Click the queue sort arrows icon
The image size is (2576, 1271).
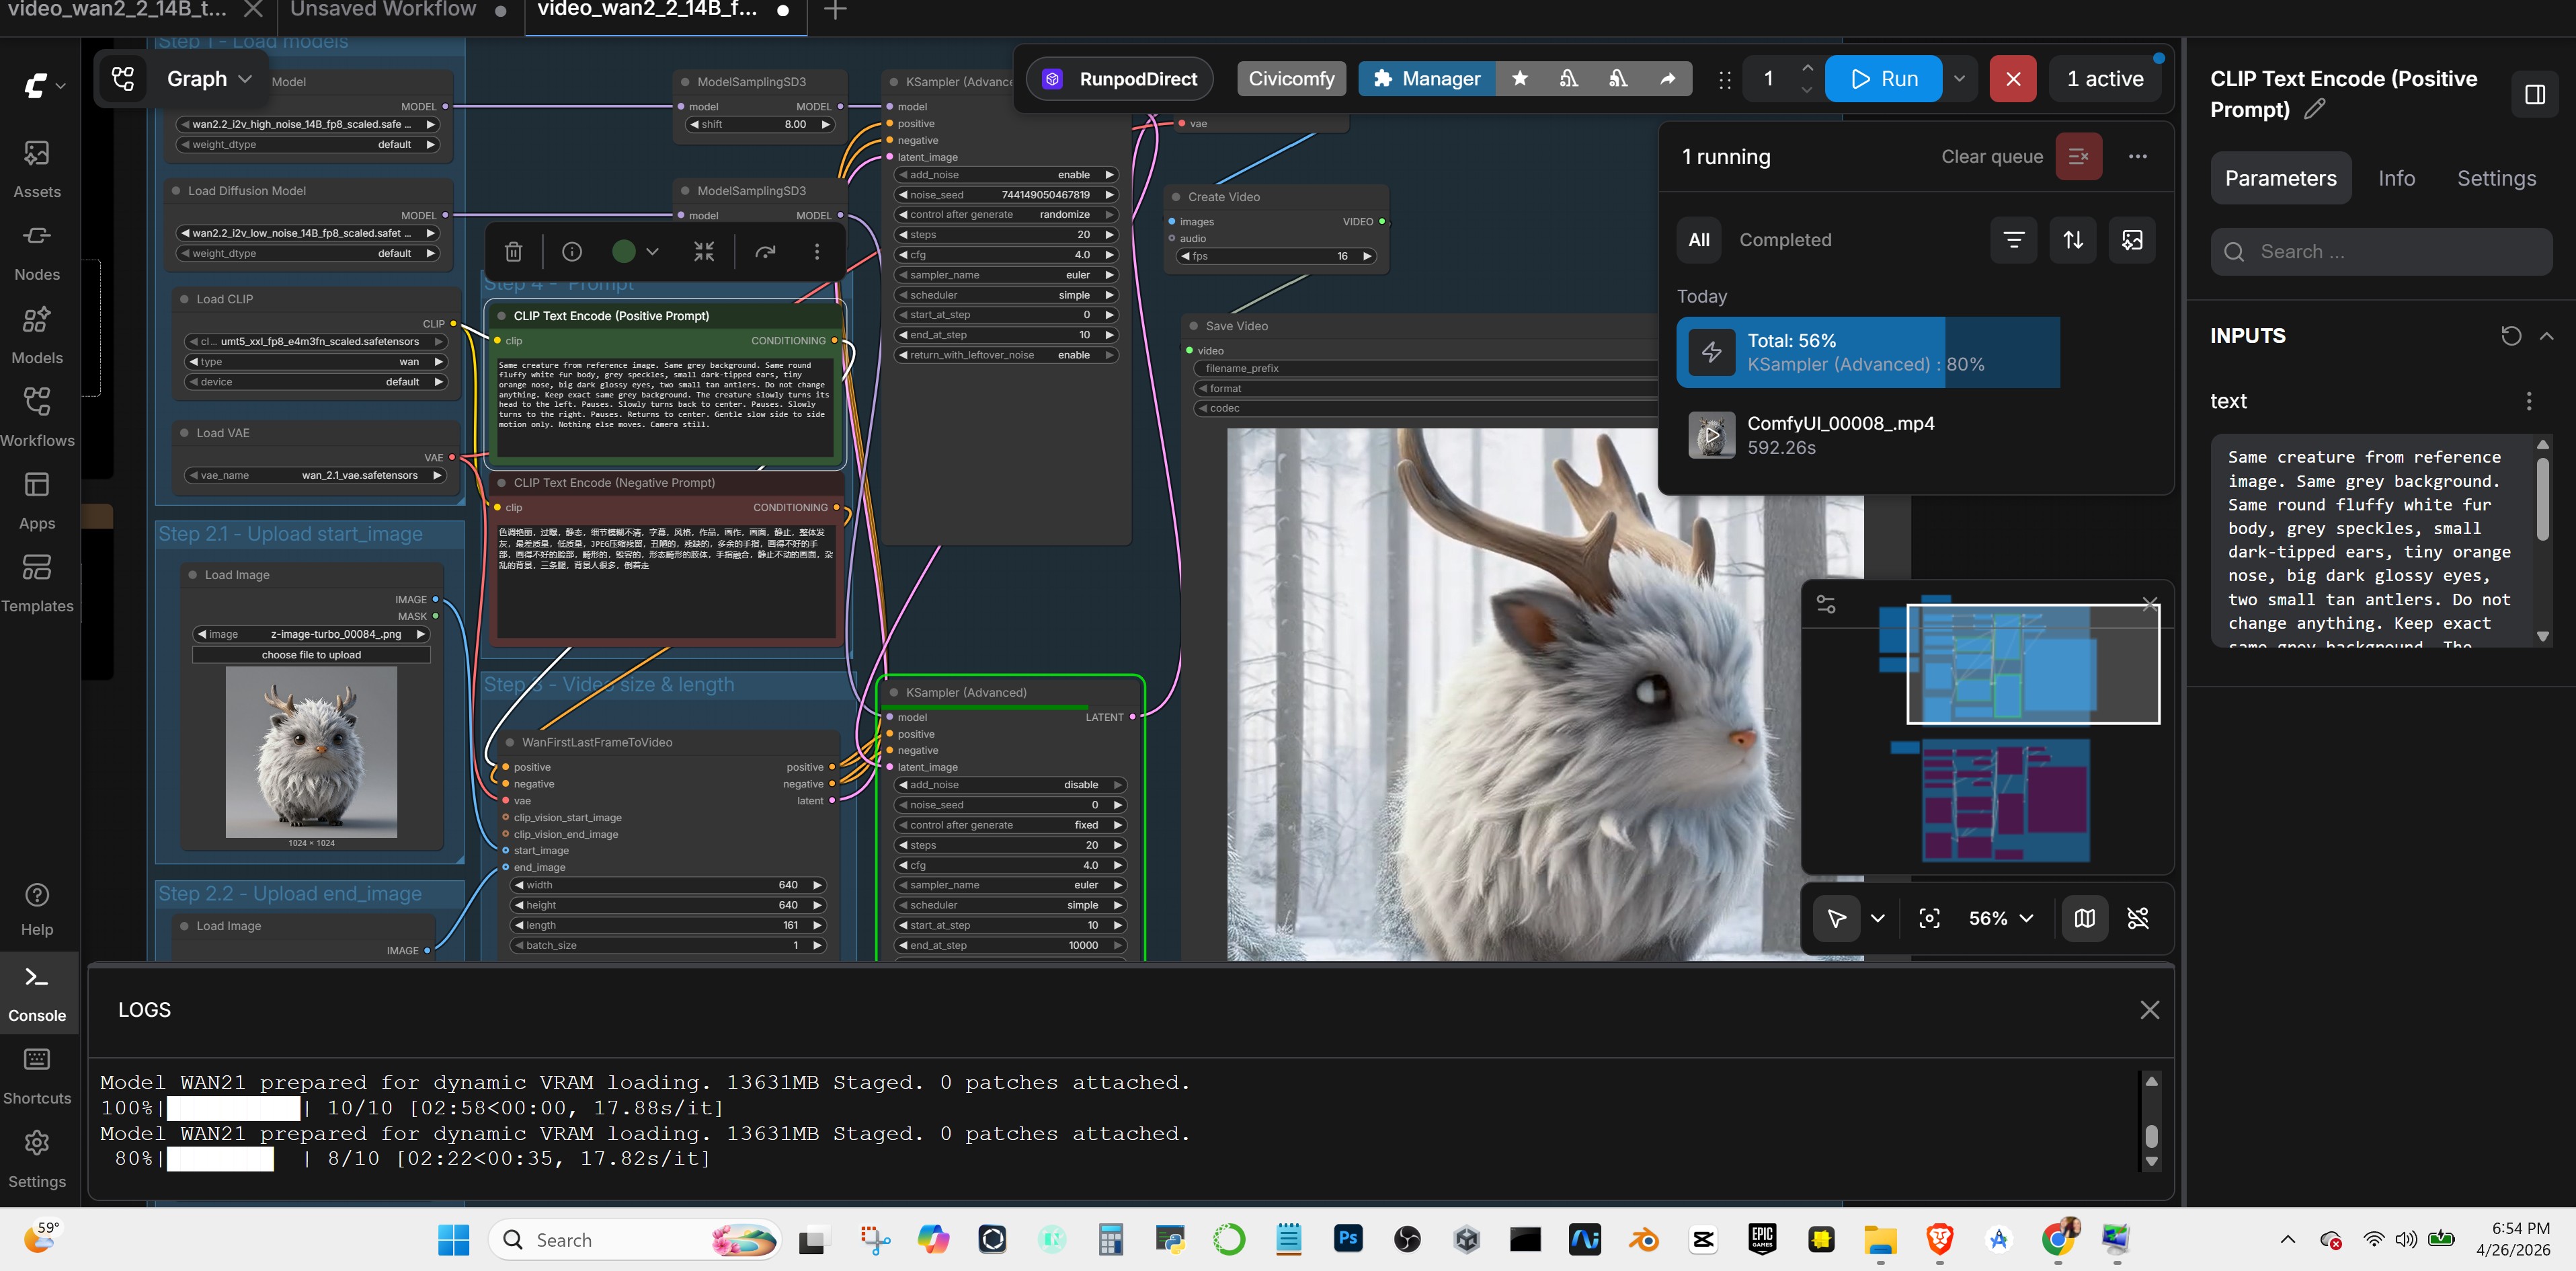(x=2073, y=239)
